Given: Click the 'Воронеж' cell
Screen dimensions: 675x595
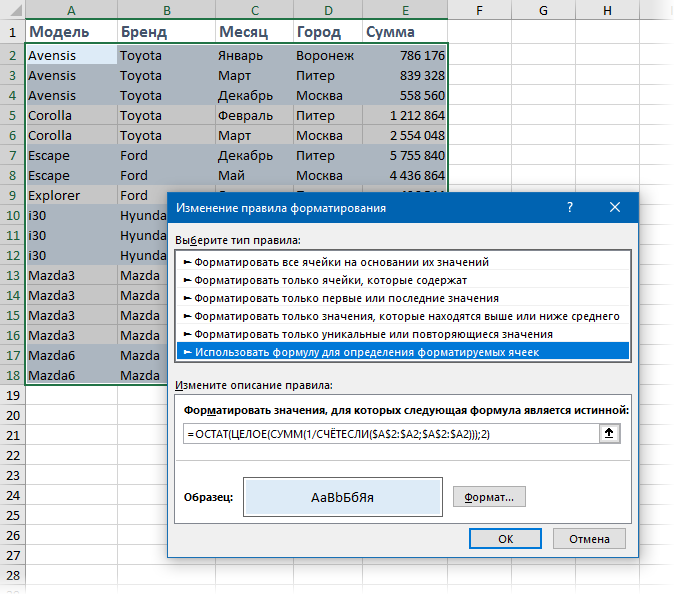Looking at the screenshot, I should pyautogui.click(x=328, y=55).
